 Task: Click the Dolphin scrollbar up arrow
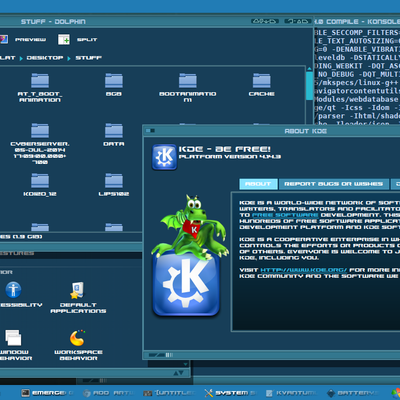309,69
